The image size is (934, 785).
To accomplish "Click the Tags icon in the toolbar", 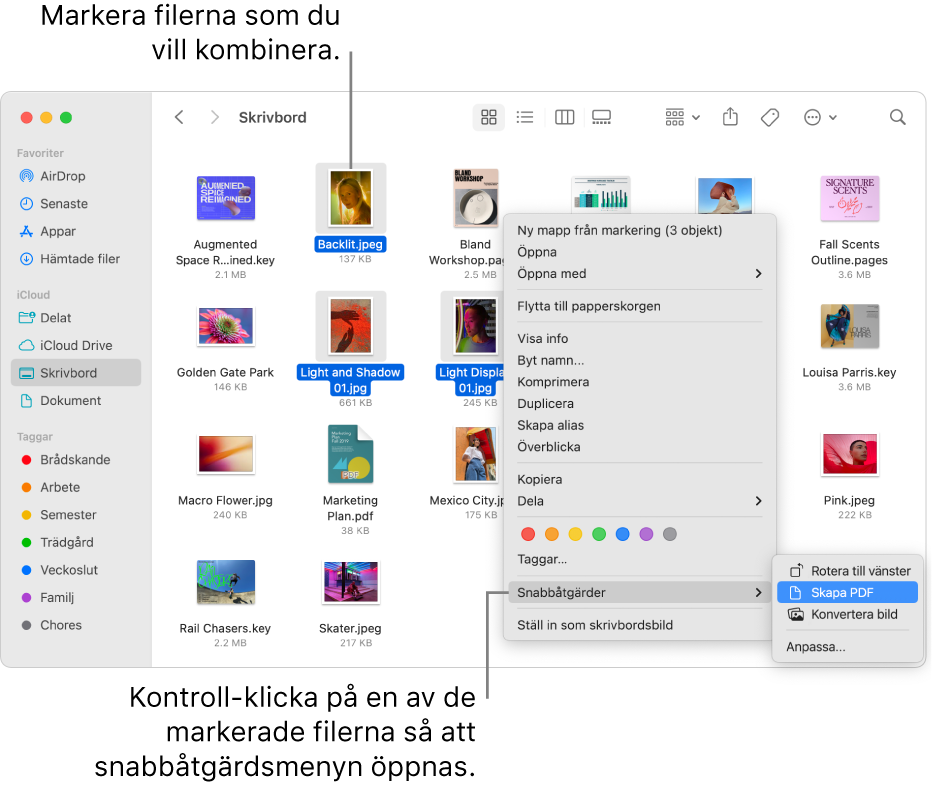I will click(x=769, y=117).
